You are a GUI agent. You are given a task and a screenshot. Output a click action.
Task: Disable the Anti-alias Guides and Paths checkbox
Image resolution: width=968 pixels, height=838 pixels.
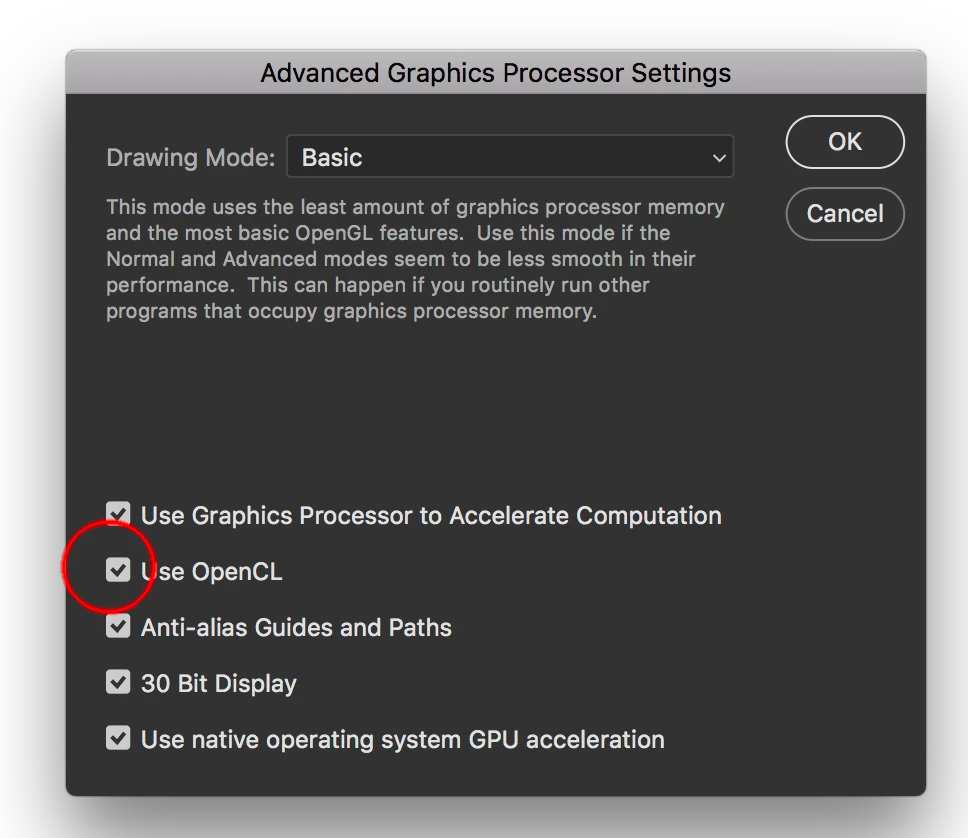coord(119,627)
